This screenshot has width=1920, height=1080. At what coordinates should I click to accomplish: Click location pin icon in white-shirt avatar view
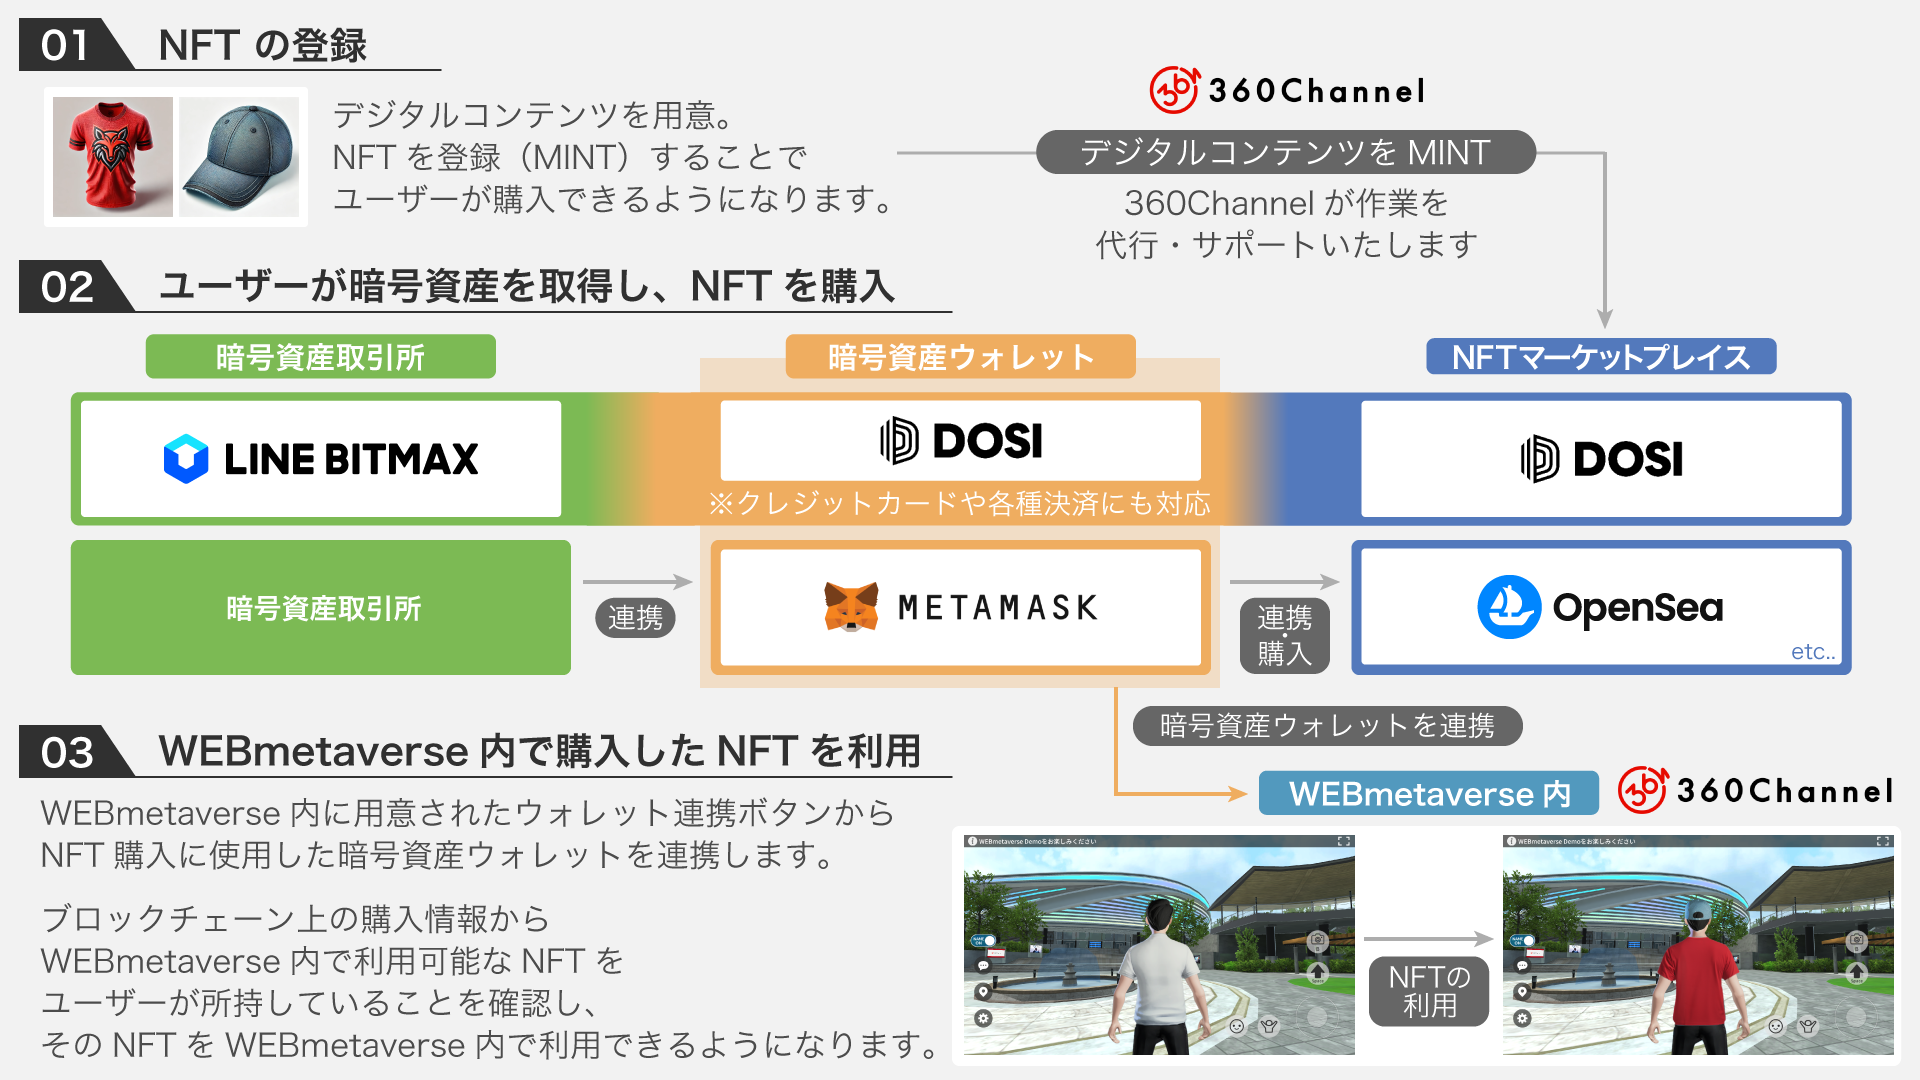coord(984,992)
